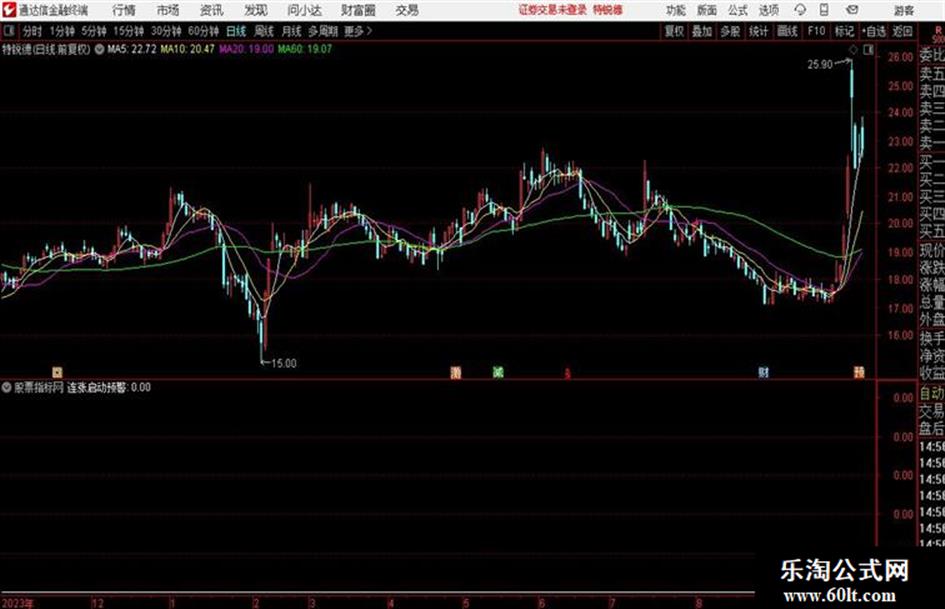The width and height of the screenshot is (945, 609).
Task: Switch to the 15分钟 period tab
Action: coord(129,31)
